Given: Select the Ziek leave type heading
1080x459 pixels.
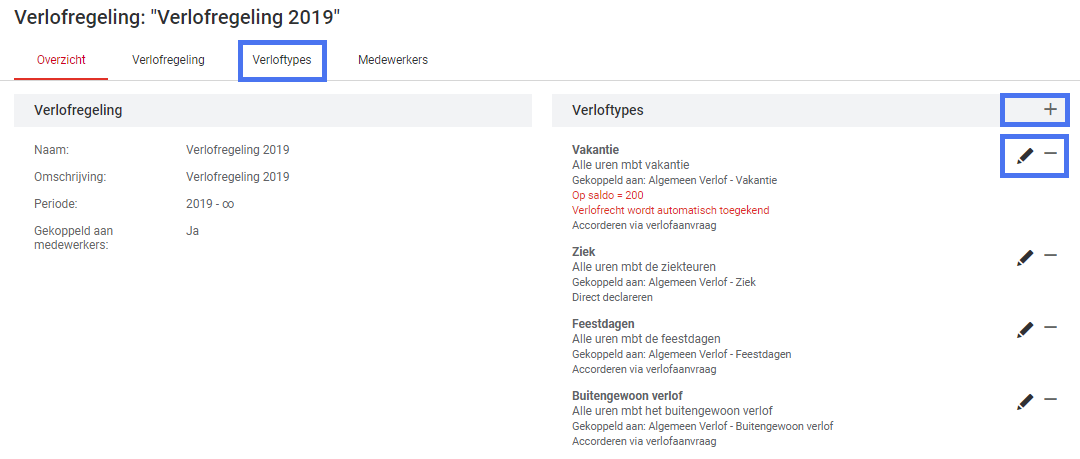Looking at the screenshot, I should [x=583, y=252].
